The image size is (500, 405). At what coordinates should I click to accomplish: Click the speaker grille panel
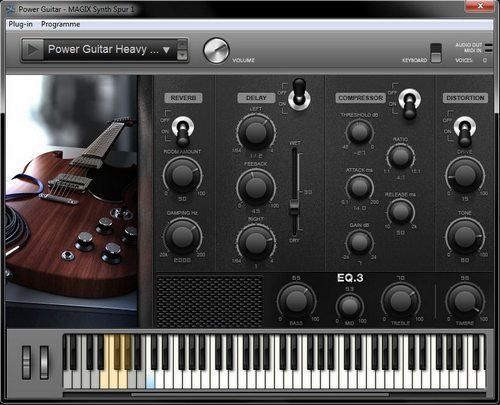210,301
